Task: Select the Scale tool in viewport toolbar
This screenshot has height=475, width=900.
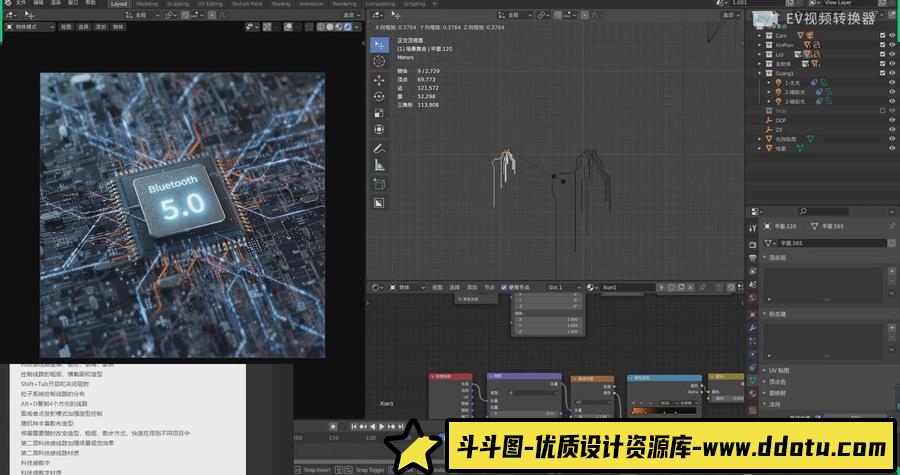Action: 379,113
